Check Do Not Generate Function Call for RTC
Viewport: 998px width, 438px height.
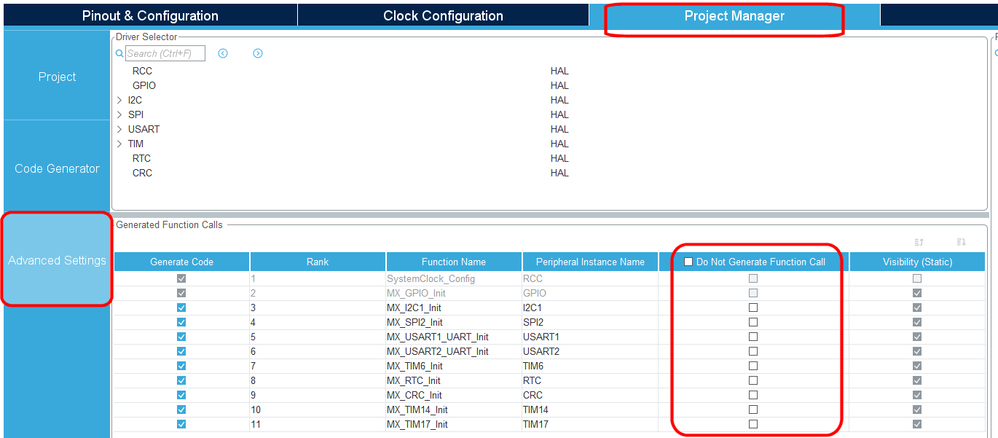(x=753, y=381)
